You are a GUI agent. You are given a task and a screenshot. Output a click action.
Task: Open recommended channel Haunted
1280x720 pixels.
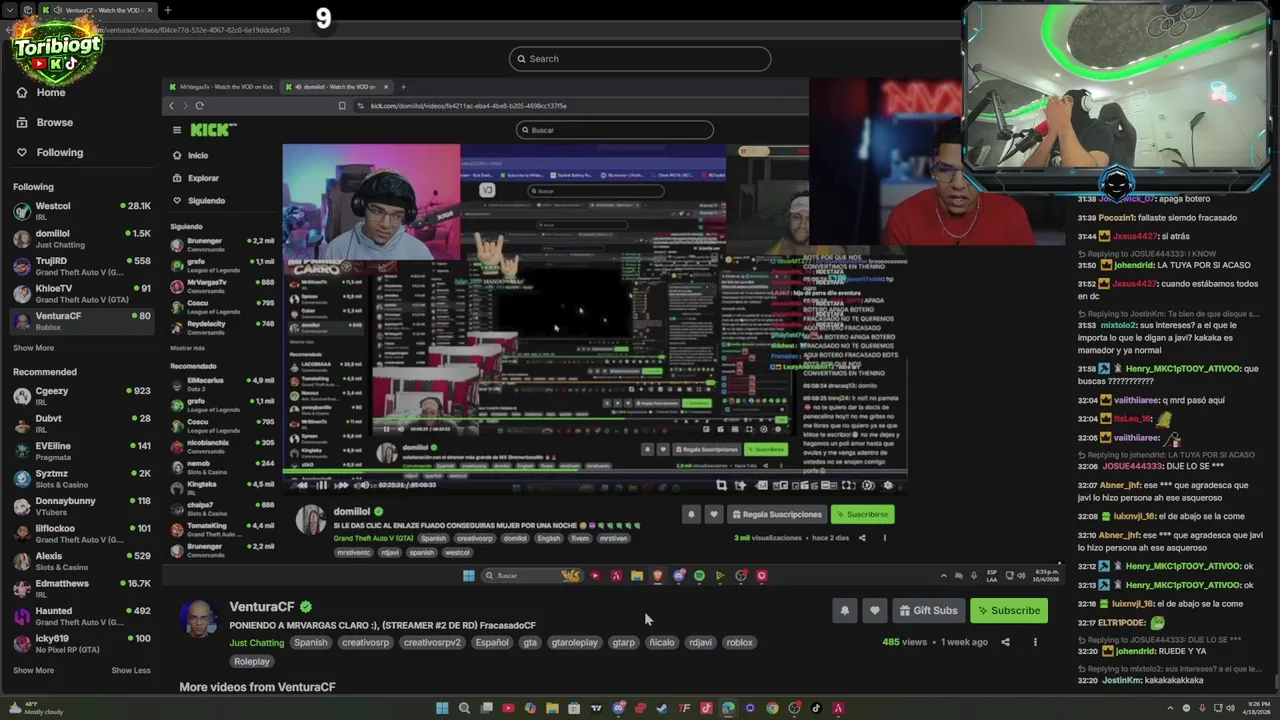(x=82, y=616)
